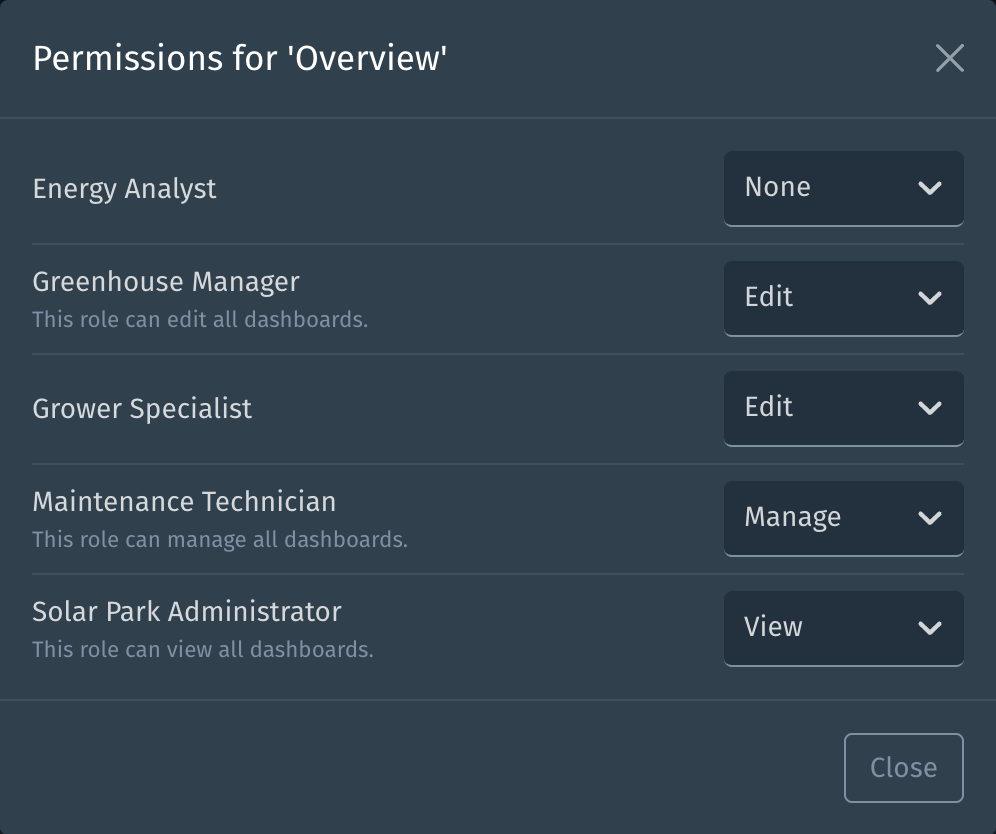Viewport: 996px width, 834px height.
Task: Open the 'Manage' dropdown for Maintenance Technician
Action: click(x=843, y=517)
